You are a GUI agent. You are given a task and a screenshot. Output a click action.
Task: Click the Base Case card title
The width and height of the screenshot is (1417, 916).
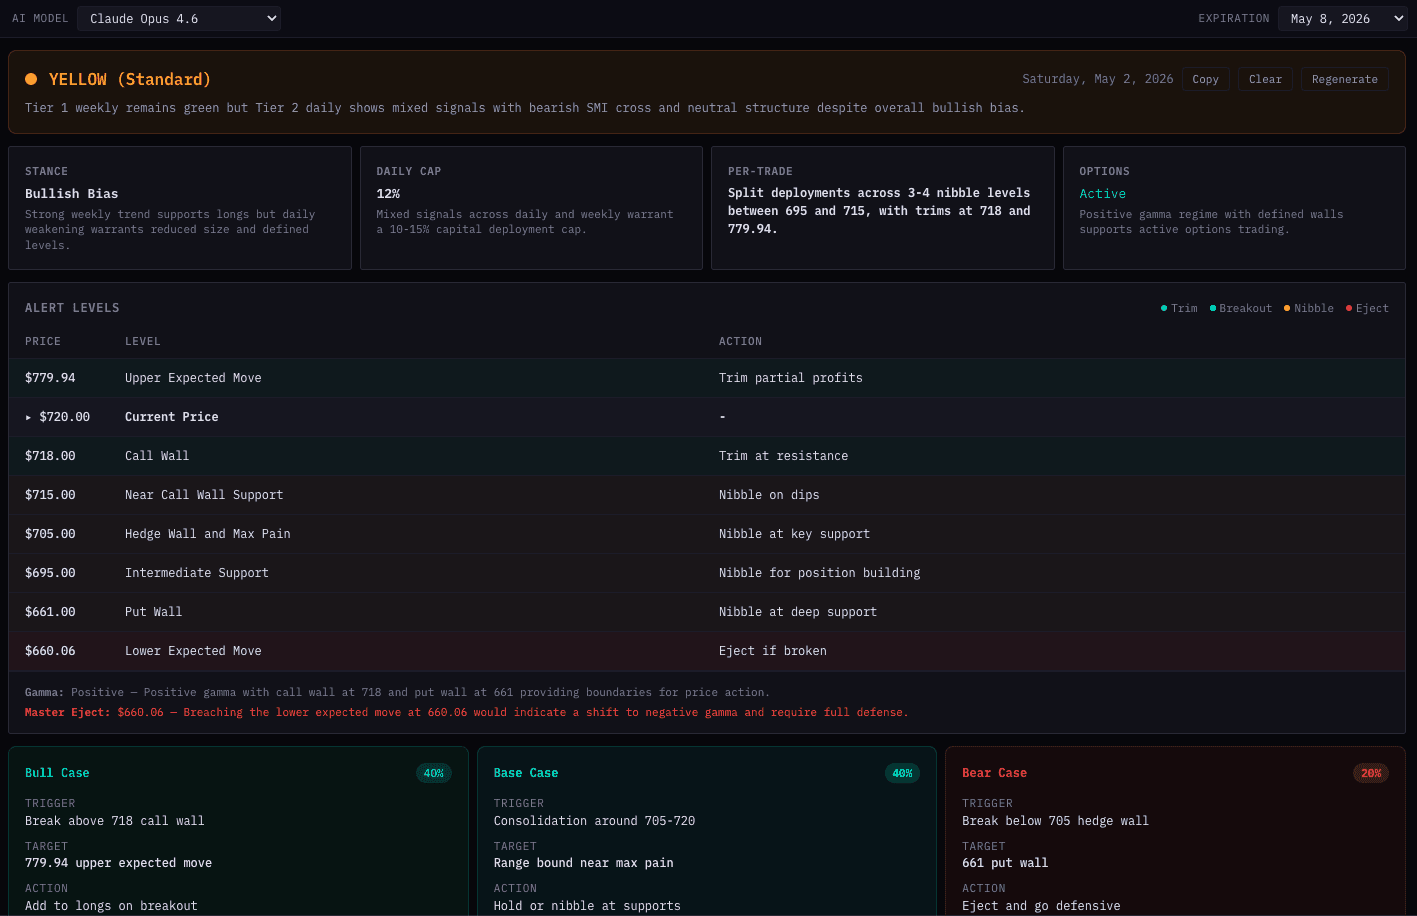tap(526, 773)
